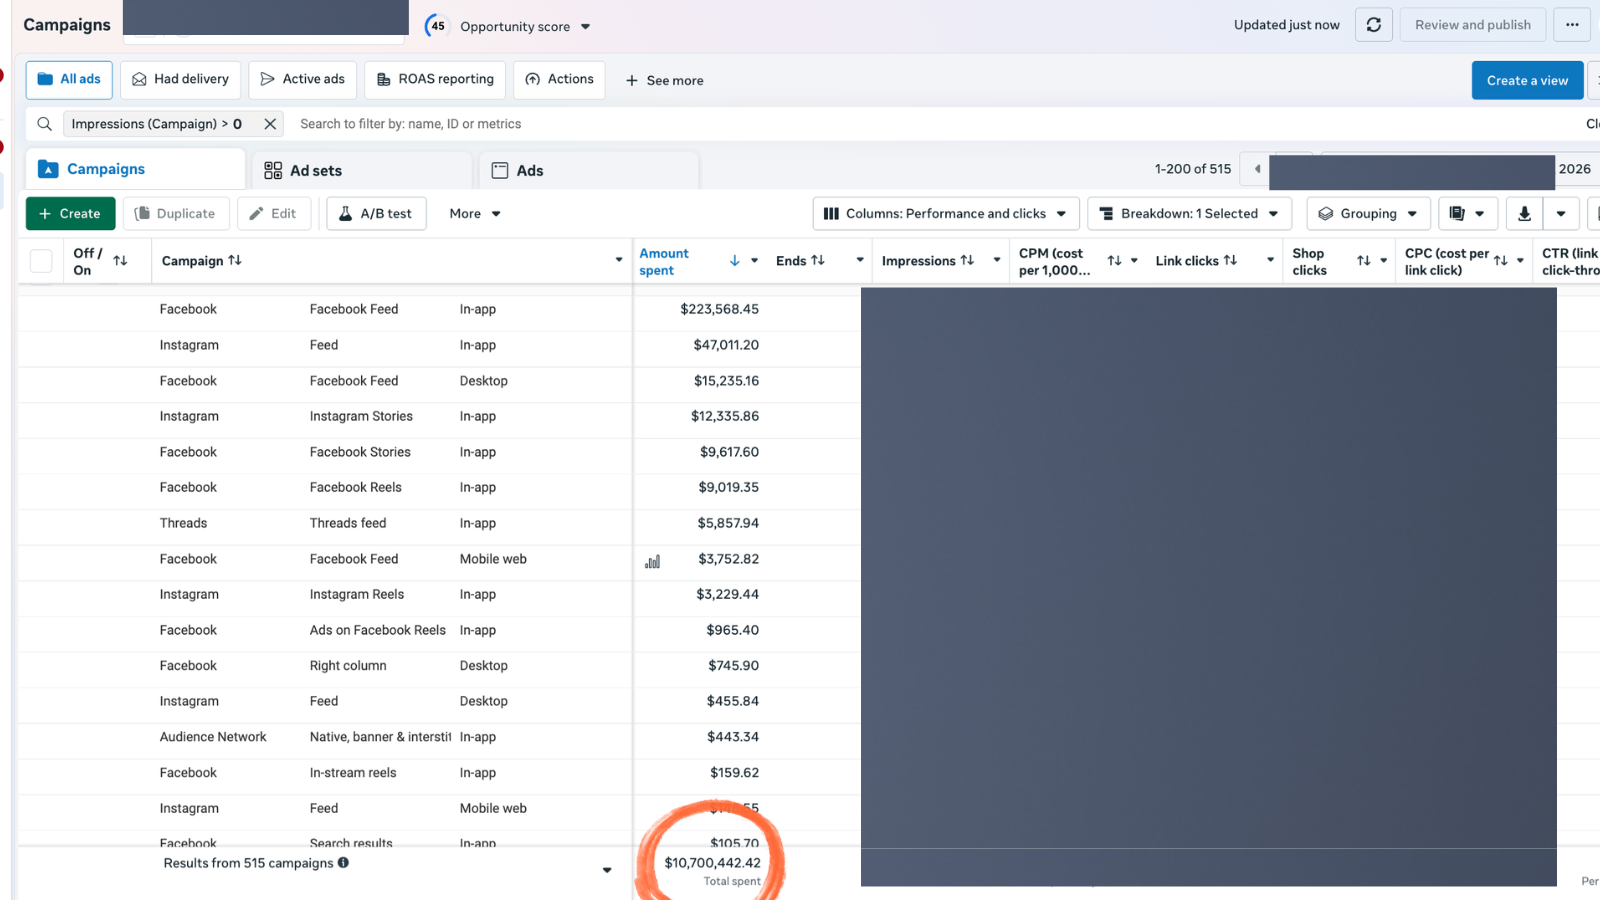Sort by the Off/On column
Image resolution: width=1600 pixels, height=900 pixels.
[x=120, y=261]
